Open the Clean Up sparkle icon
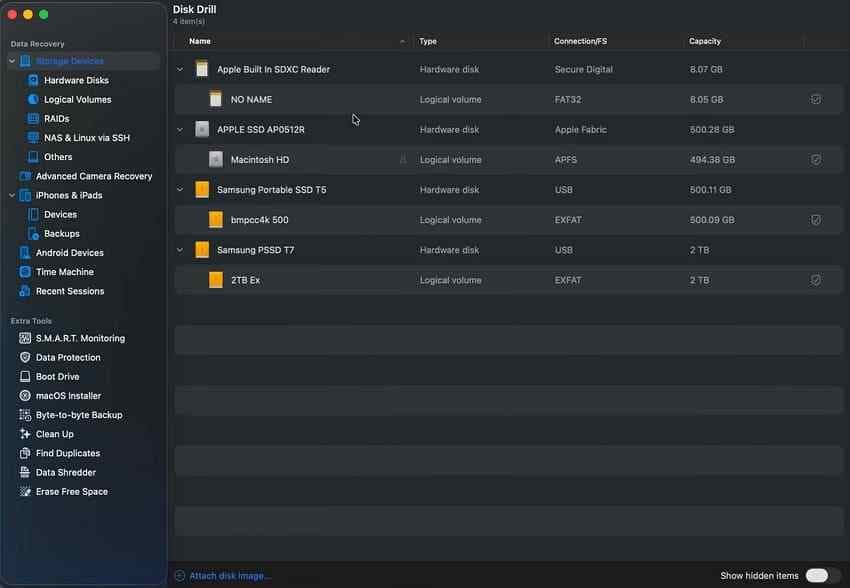Viewport: 850px width, 588px height. 25,434
